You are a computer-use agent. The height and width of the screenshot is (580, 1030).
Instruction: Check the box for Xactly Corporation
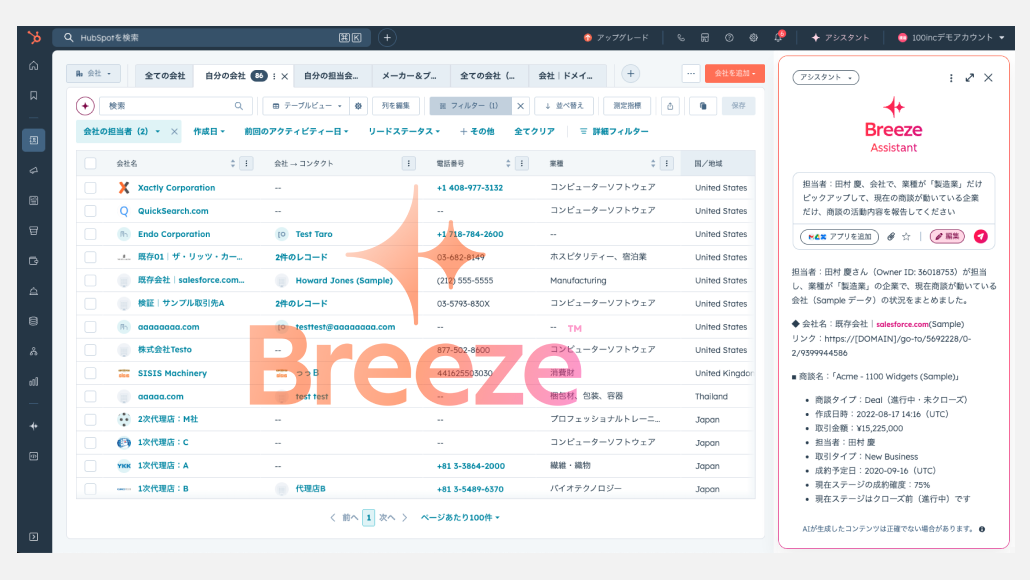[x=91, y=188]
